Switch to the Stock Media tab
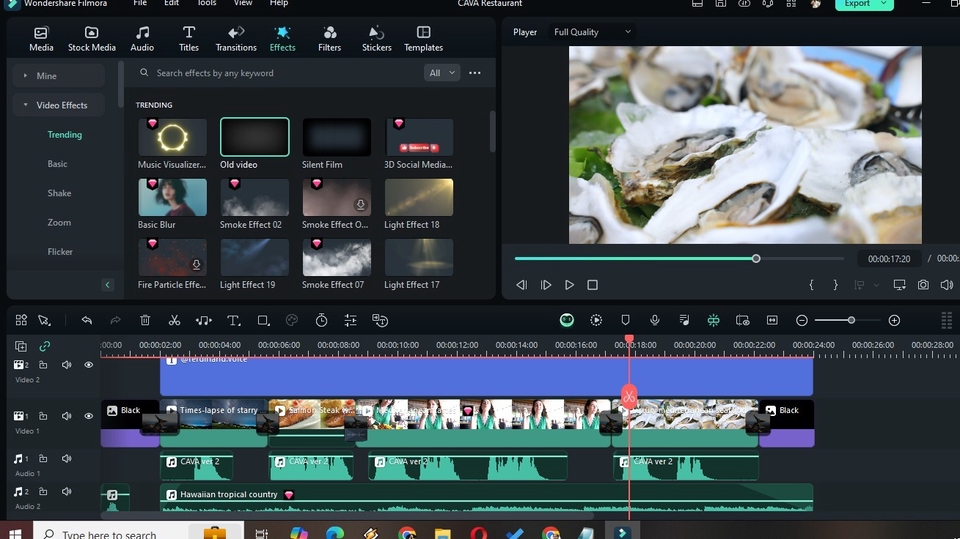Viewport: 960px width, 539px height. point(91,39)
